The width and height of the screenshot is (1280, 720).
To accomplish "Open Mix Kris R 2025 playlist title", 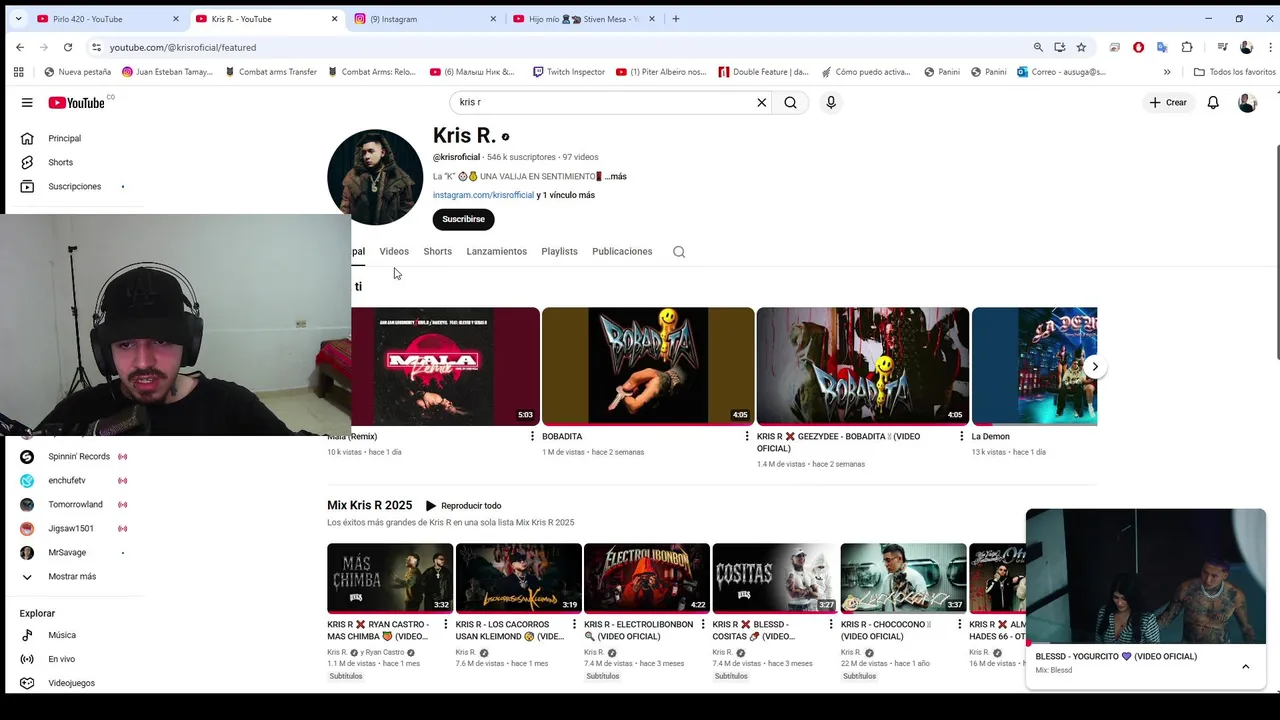I will 369,505.
